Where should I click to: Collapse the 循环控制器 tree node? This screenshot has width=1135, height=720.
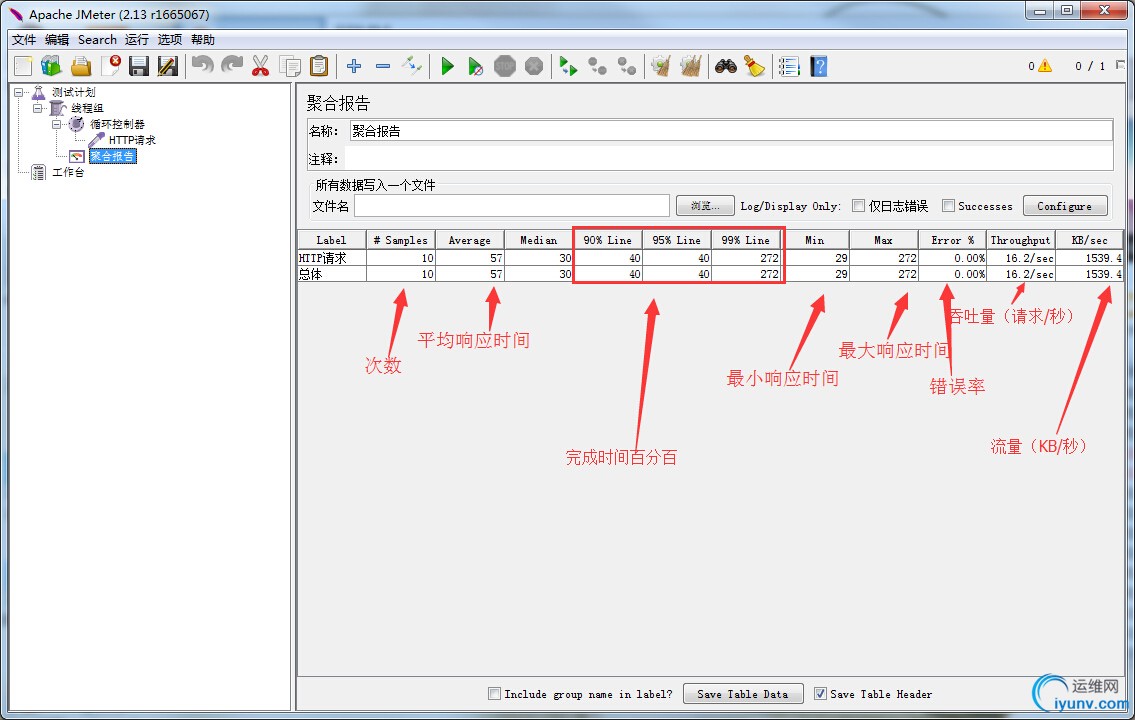click(56, 124)
